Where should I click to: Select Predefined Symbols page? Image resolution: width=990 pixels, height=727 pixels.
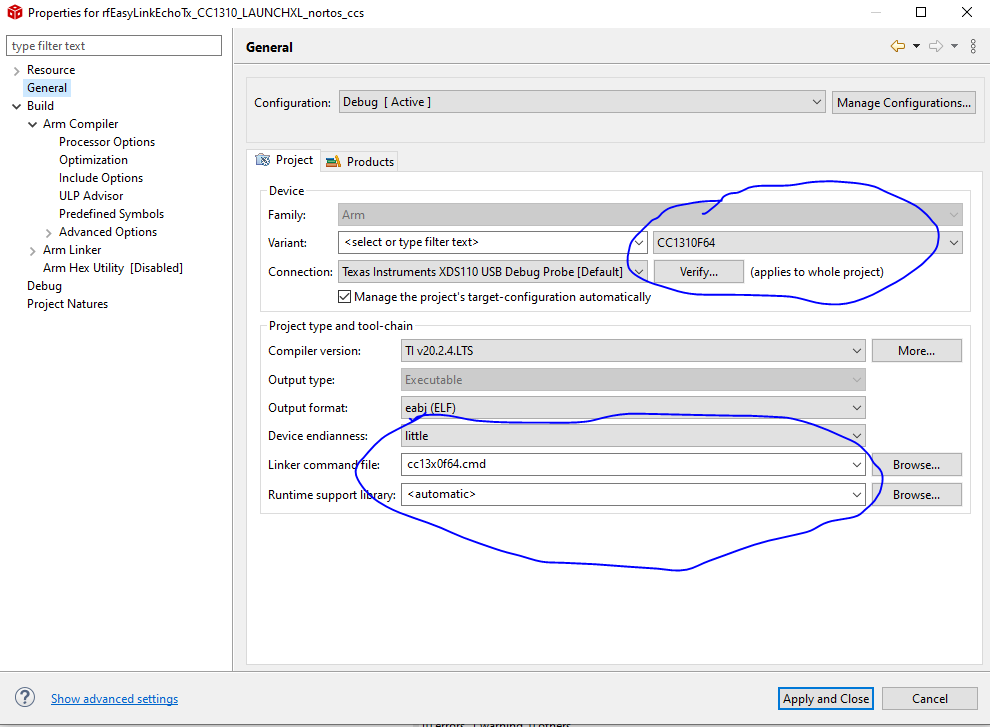111,213
